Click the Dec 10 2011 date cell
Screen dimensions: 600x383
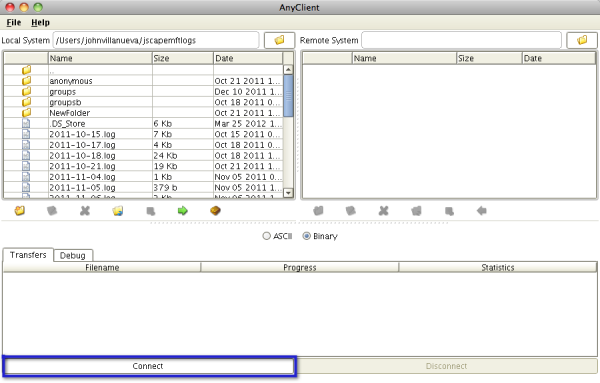pos(248,91)
